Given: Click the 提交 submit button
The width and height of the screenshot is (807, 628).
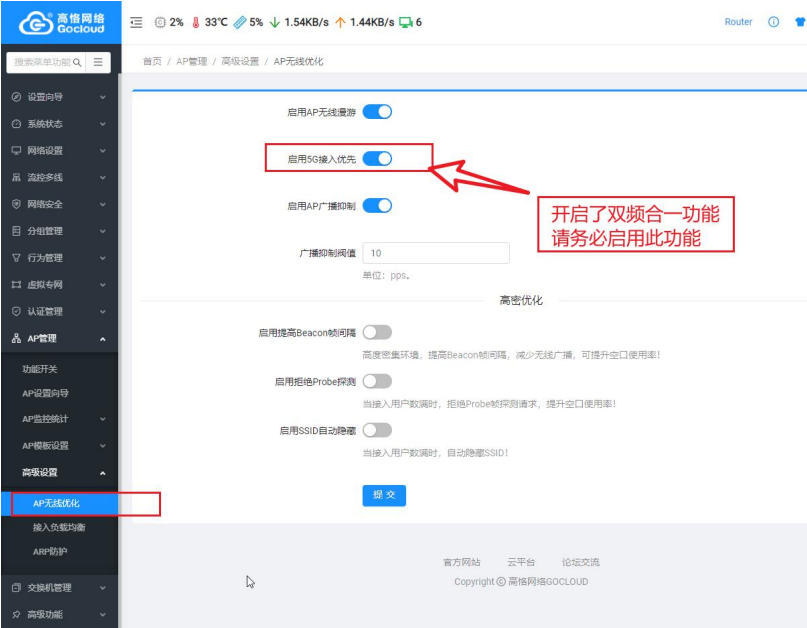Looking at the screenshot, I should (384, 495).
